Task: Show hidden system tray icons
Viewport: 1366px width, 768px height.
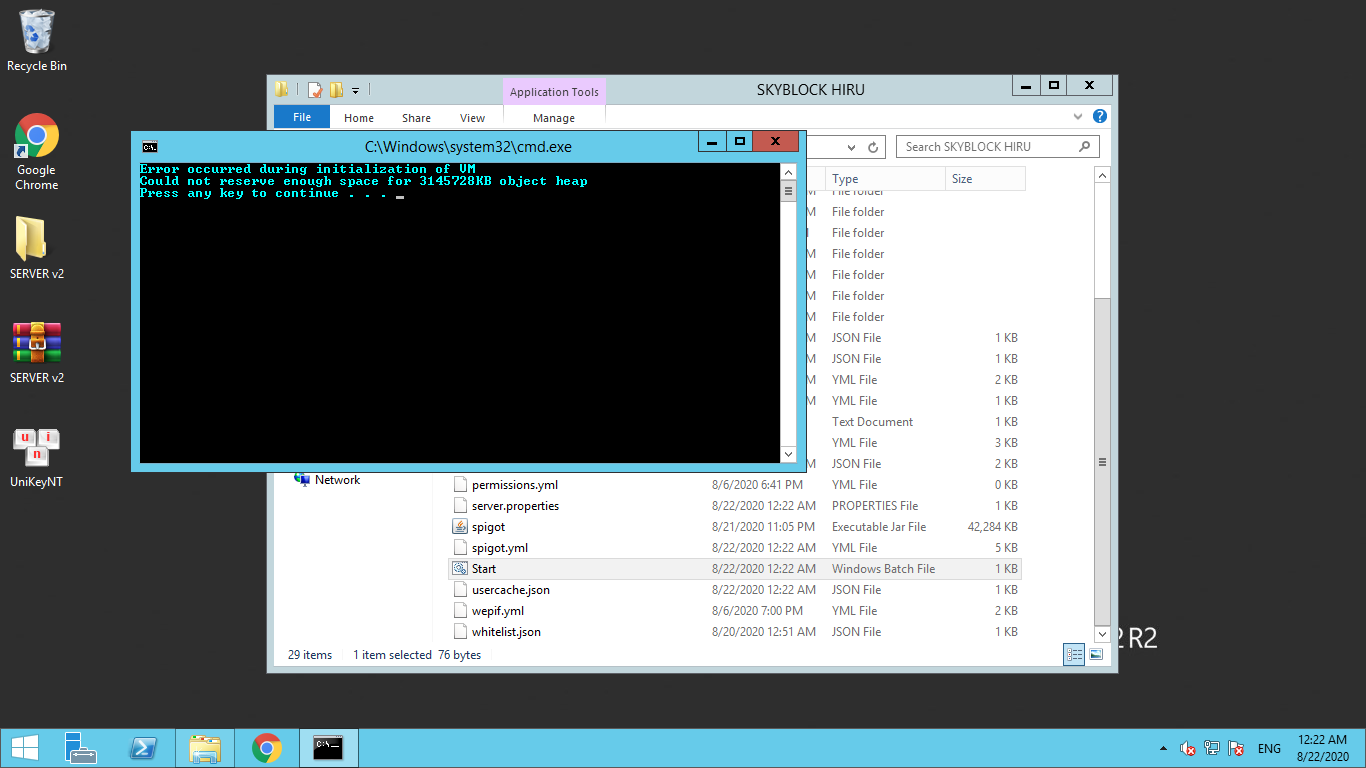Action: [1162, 748]
